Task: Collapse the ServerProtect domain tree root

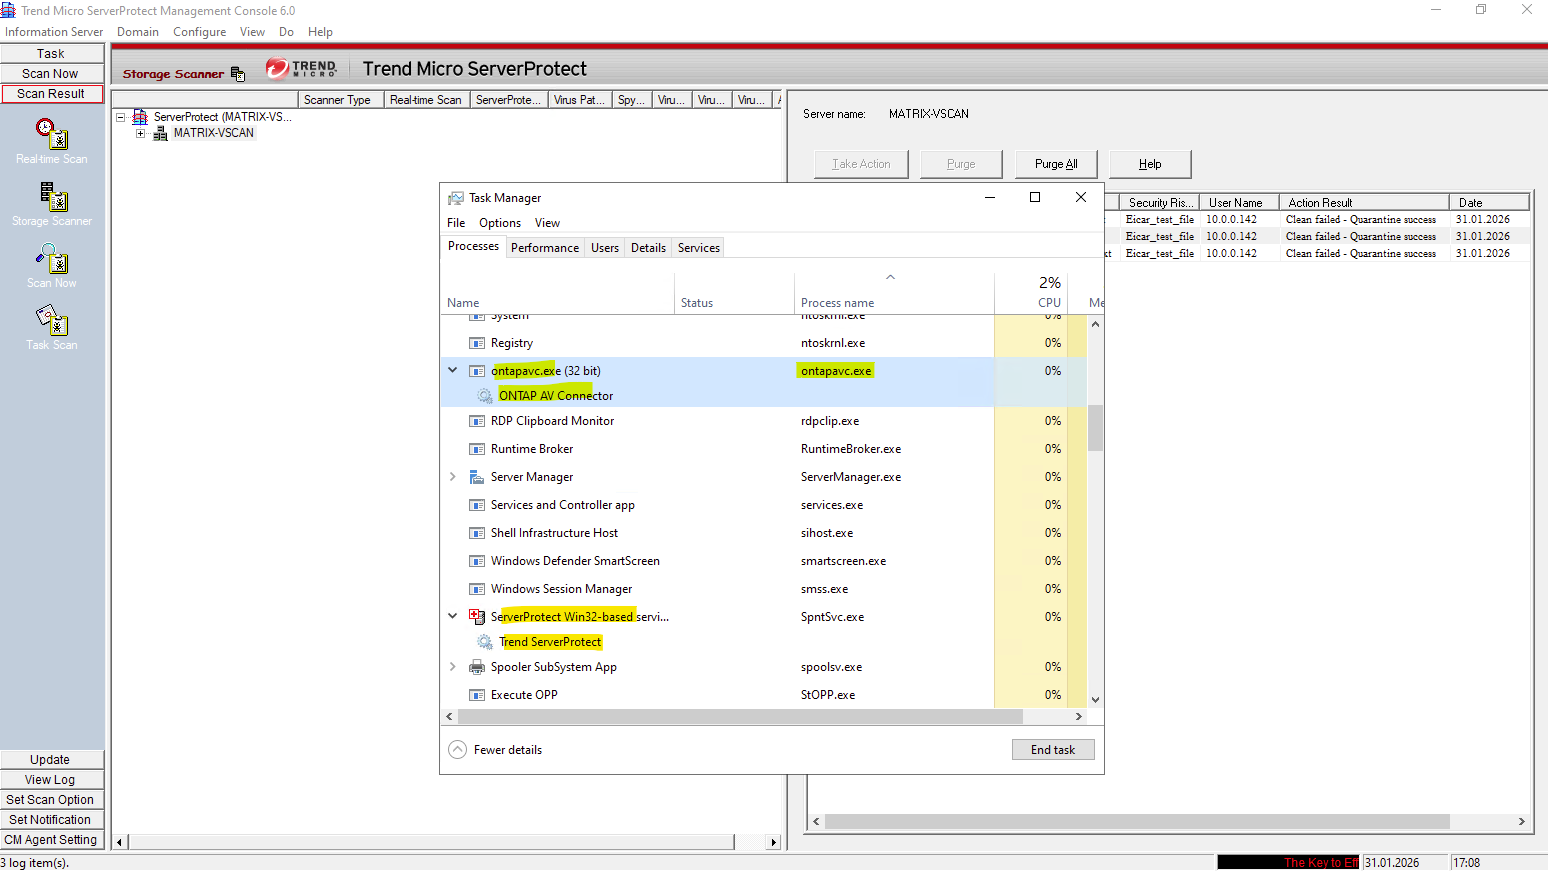Action: [121, 117]
